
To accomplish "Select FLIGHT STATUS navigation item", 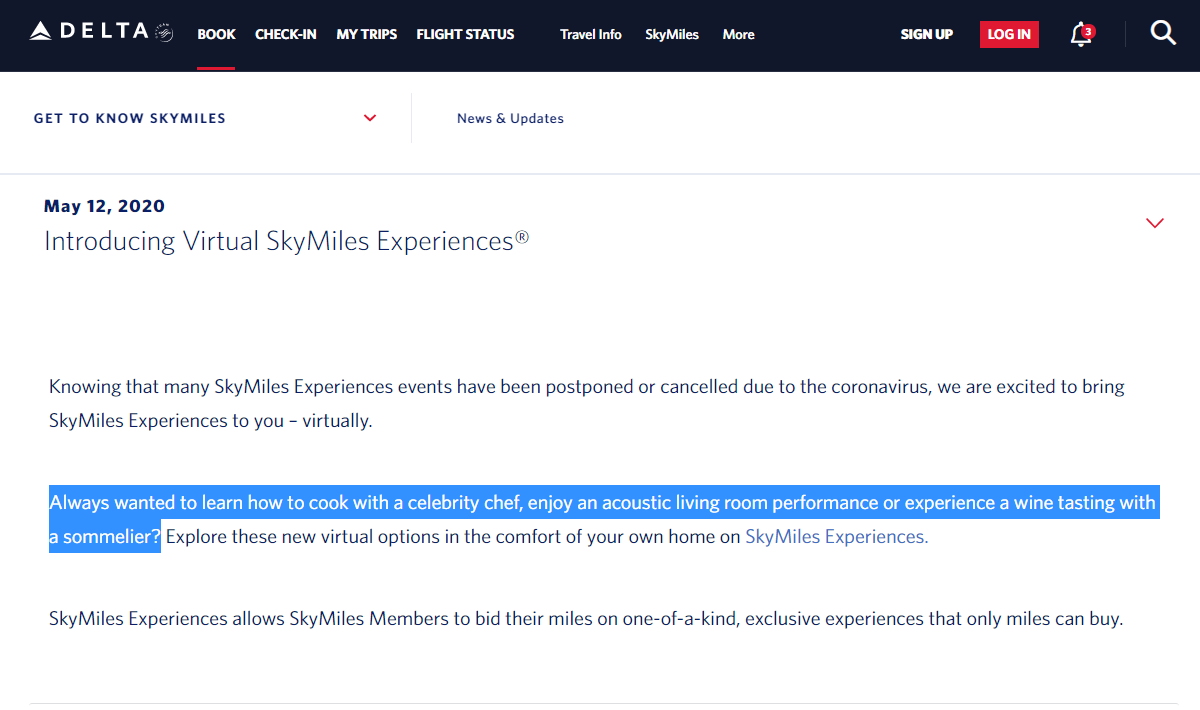I will pos(465,34).
